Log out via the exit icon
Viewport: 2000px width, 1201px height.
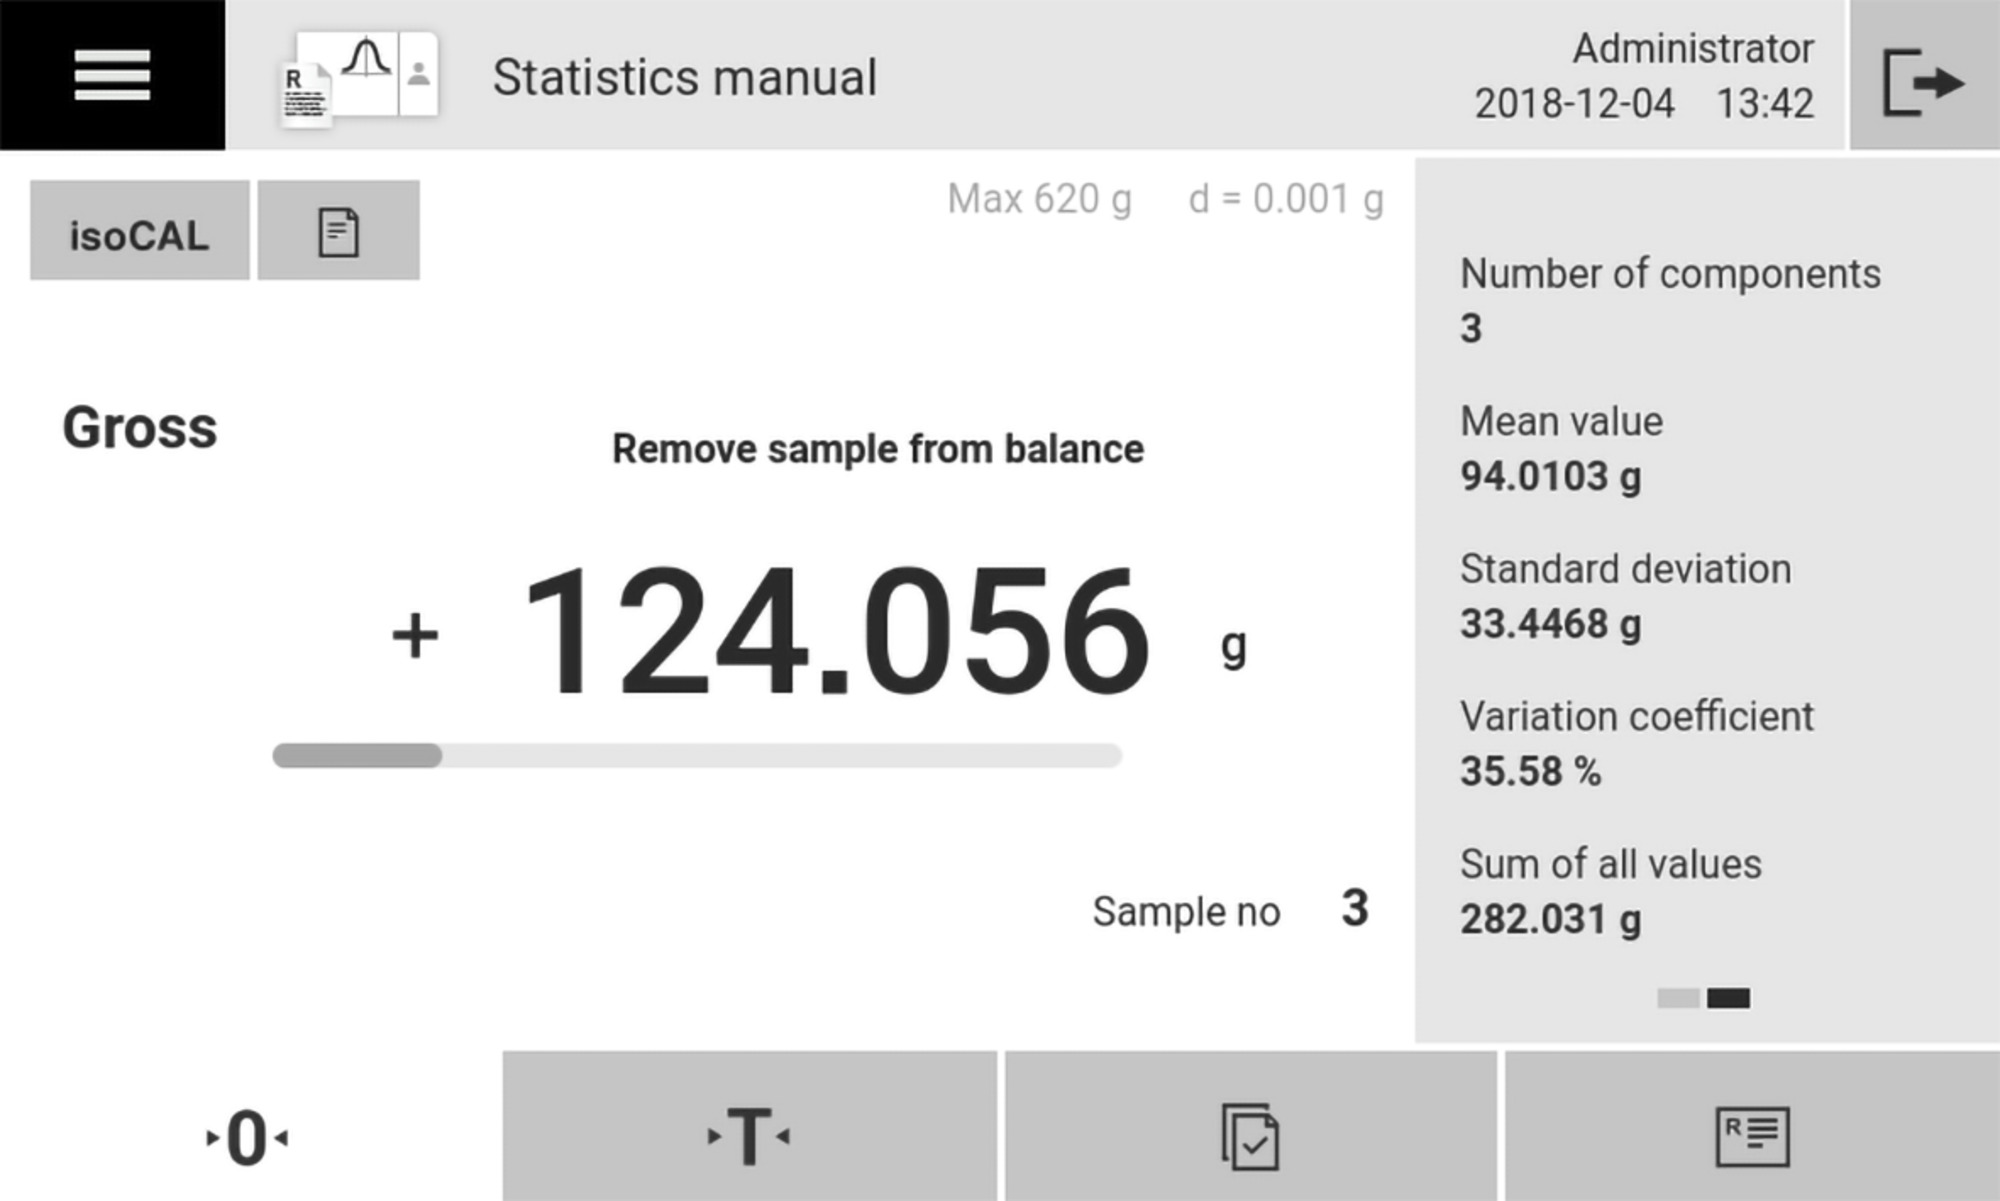click(1925, 80)
